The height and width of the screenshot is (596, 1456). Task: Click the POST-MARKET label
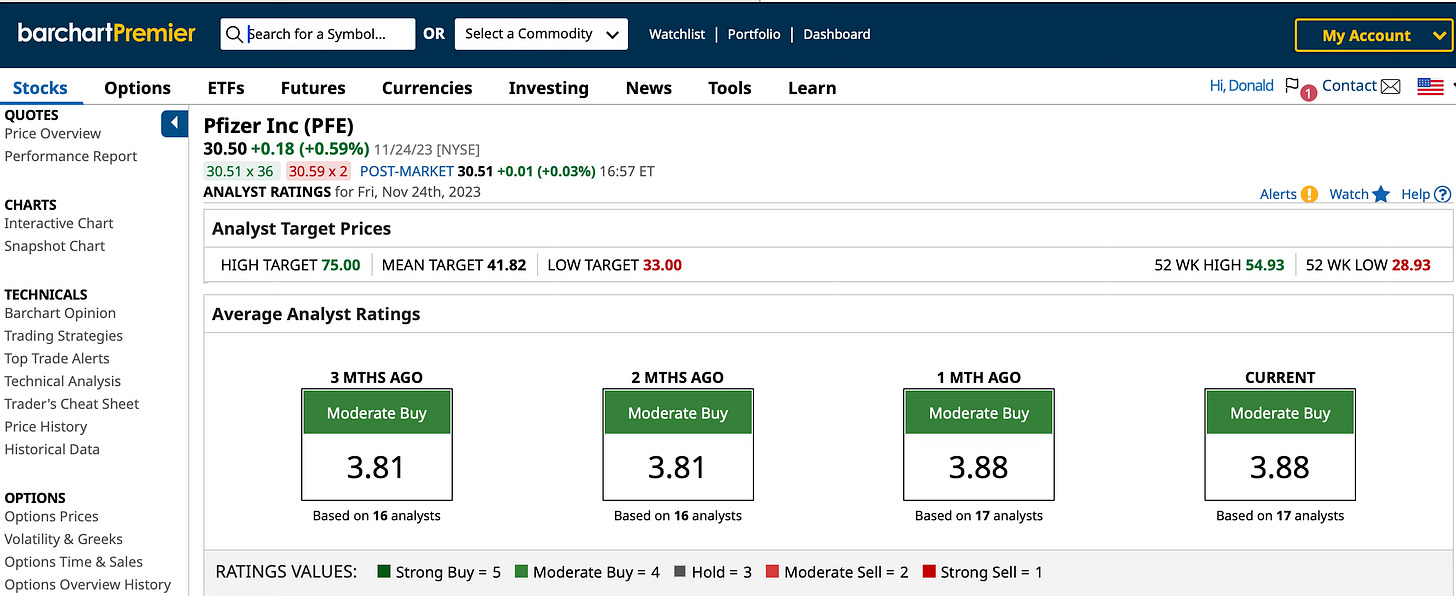tap(406, 171)
